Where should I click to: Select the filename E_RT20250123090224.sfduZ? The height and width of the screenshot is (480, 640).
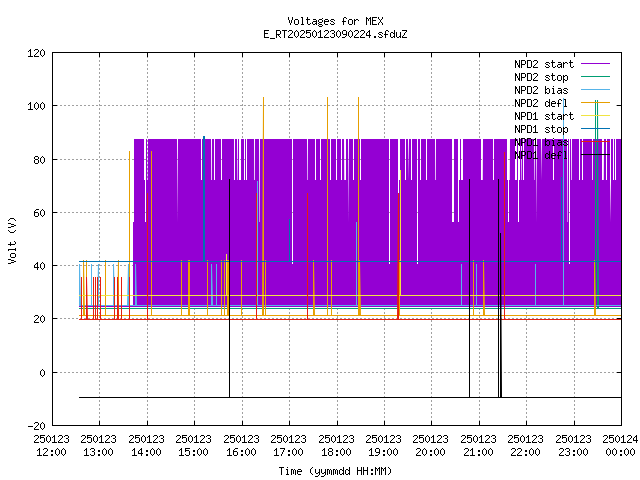pyautogui.click(x=335, y=34)
